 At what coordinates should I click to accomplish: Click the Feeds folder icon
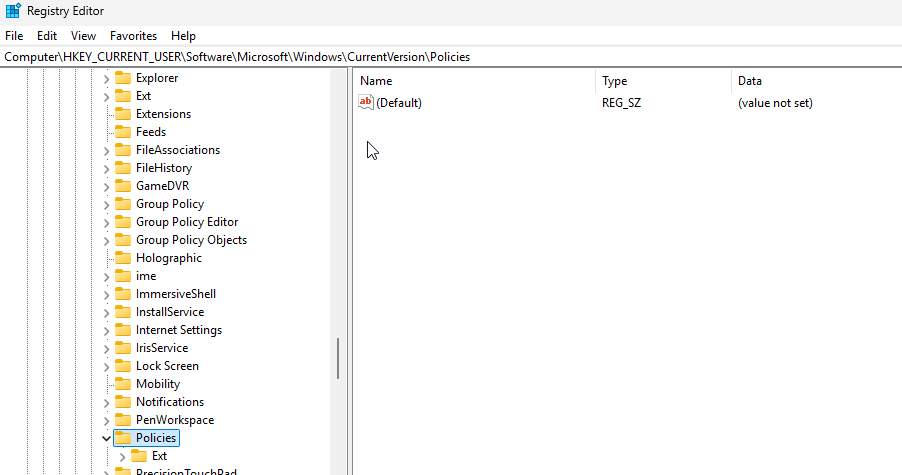pyautogui.click(x=123, y=132)
